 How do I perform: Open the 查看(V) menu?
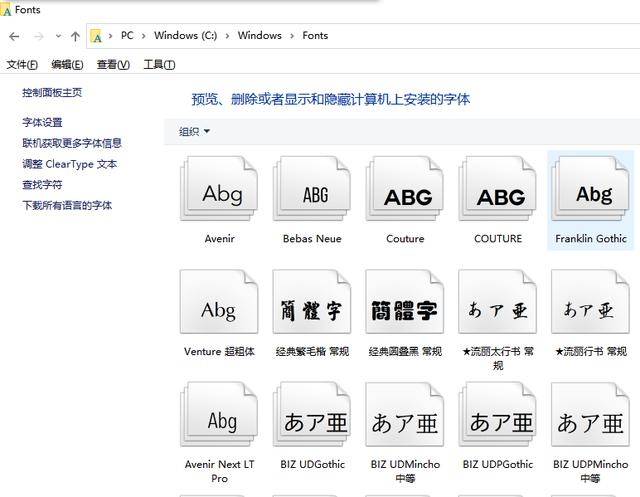point(113,65)
